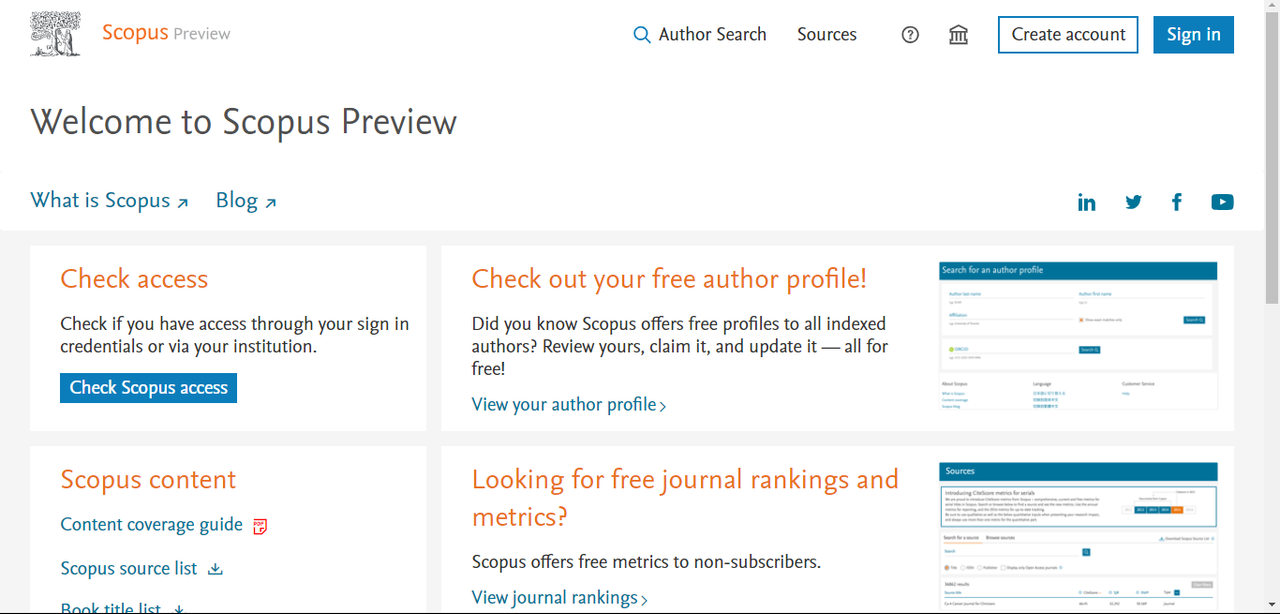Open View journal rankings link

click(x=560, y=597)
